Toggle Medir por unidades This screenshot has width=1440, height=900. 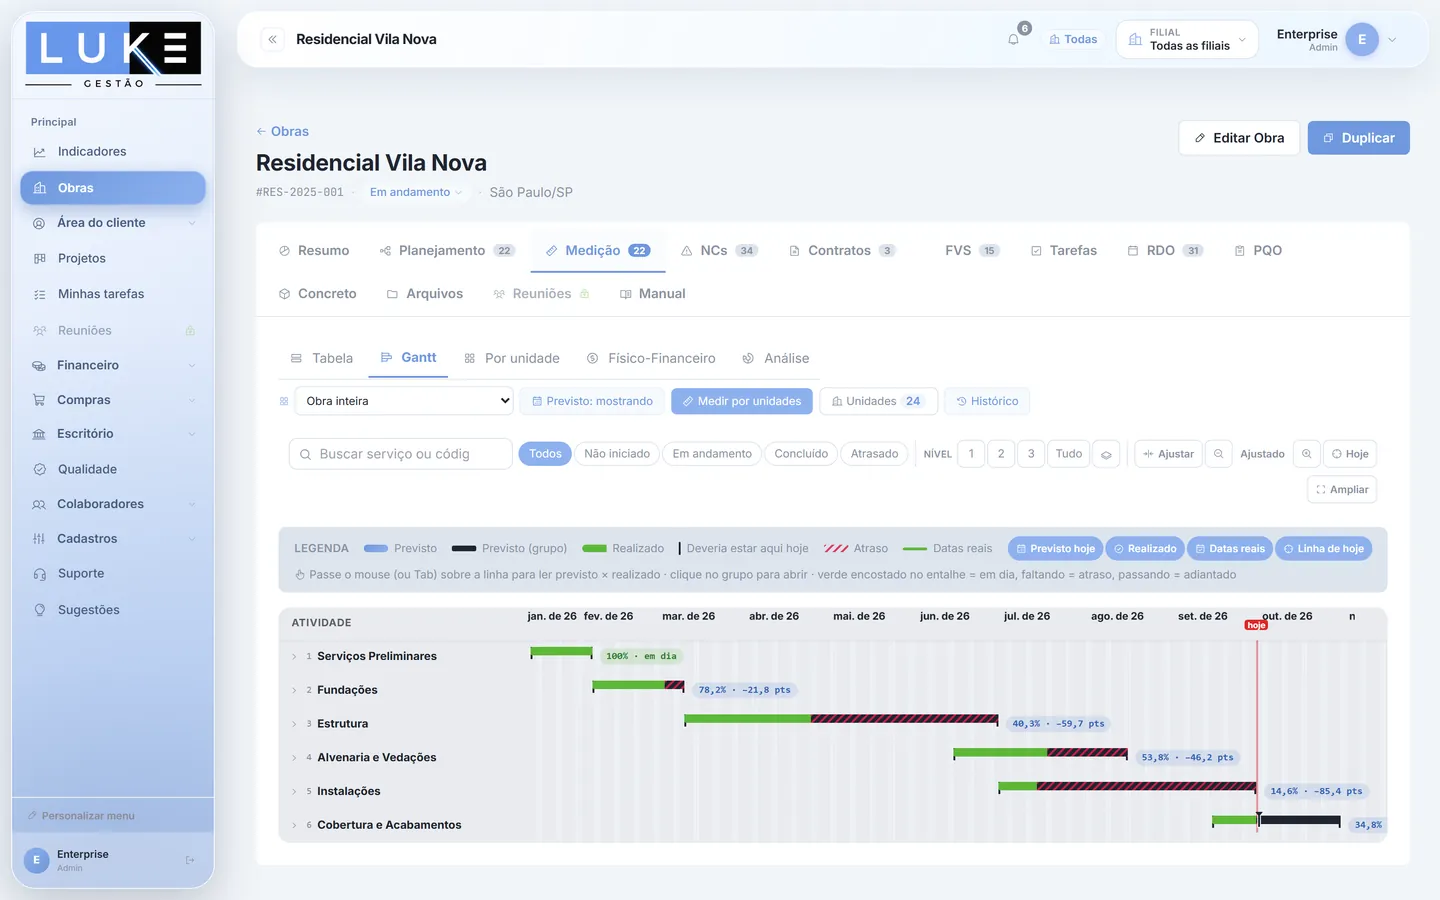[742, 401]
